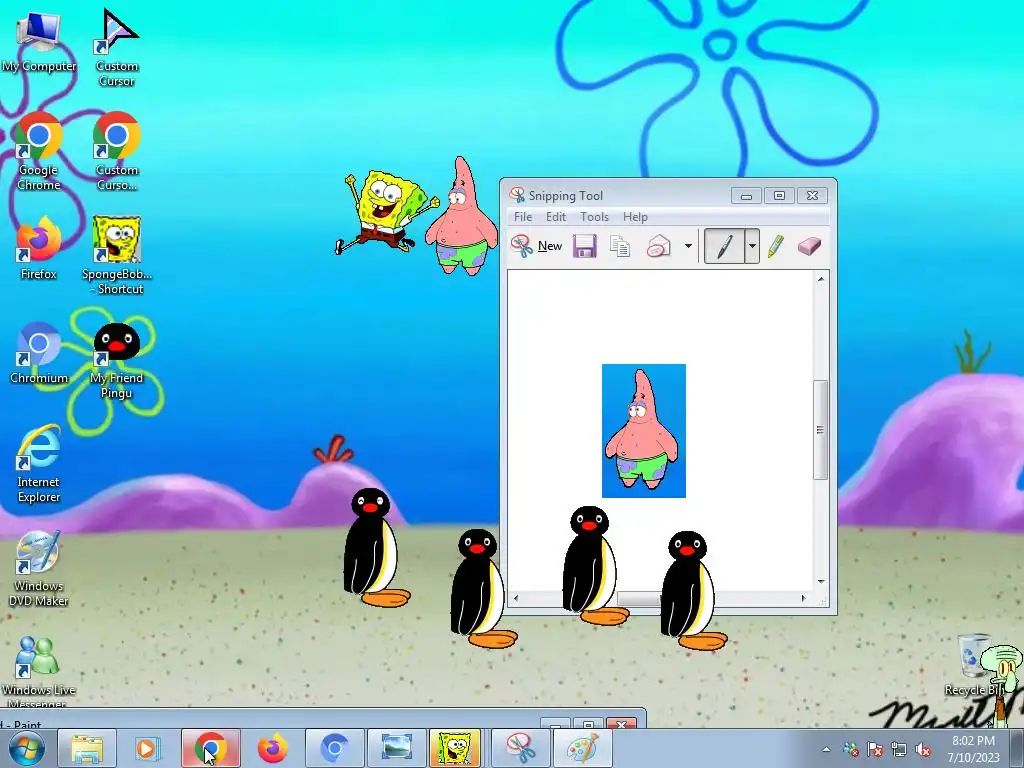Select SpongeBob Shortcut desktop icon
1024x768 pixels.
point(117,256)
